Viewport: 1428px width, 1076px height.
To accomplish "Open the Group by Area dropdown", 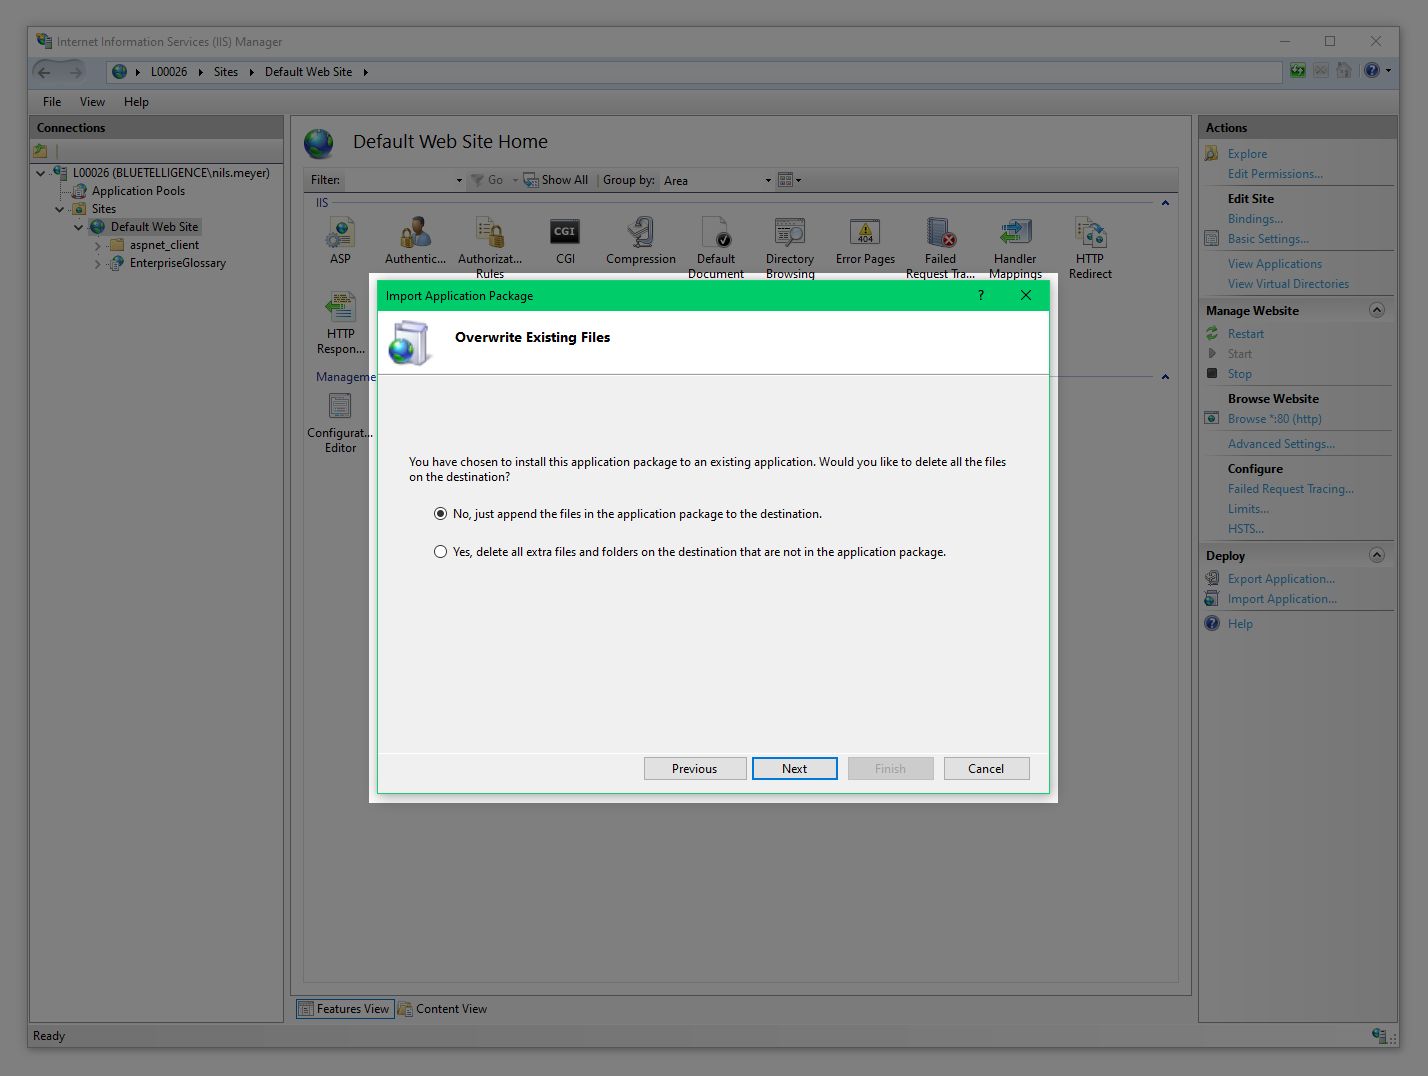I will tap(767, 181).
